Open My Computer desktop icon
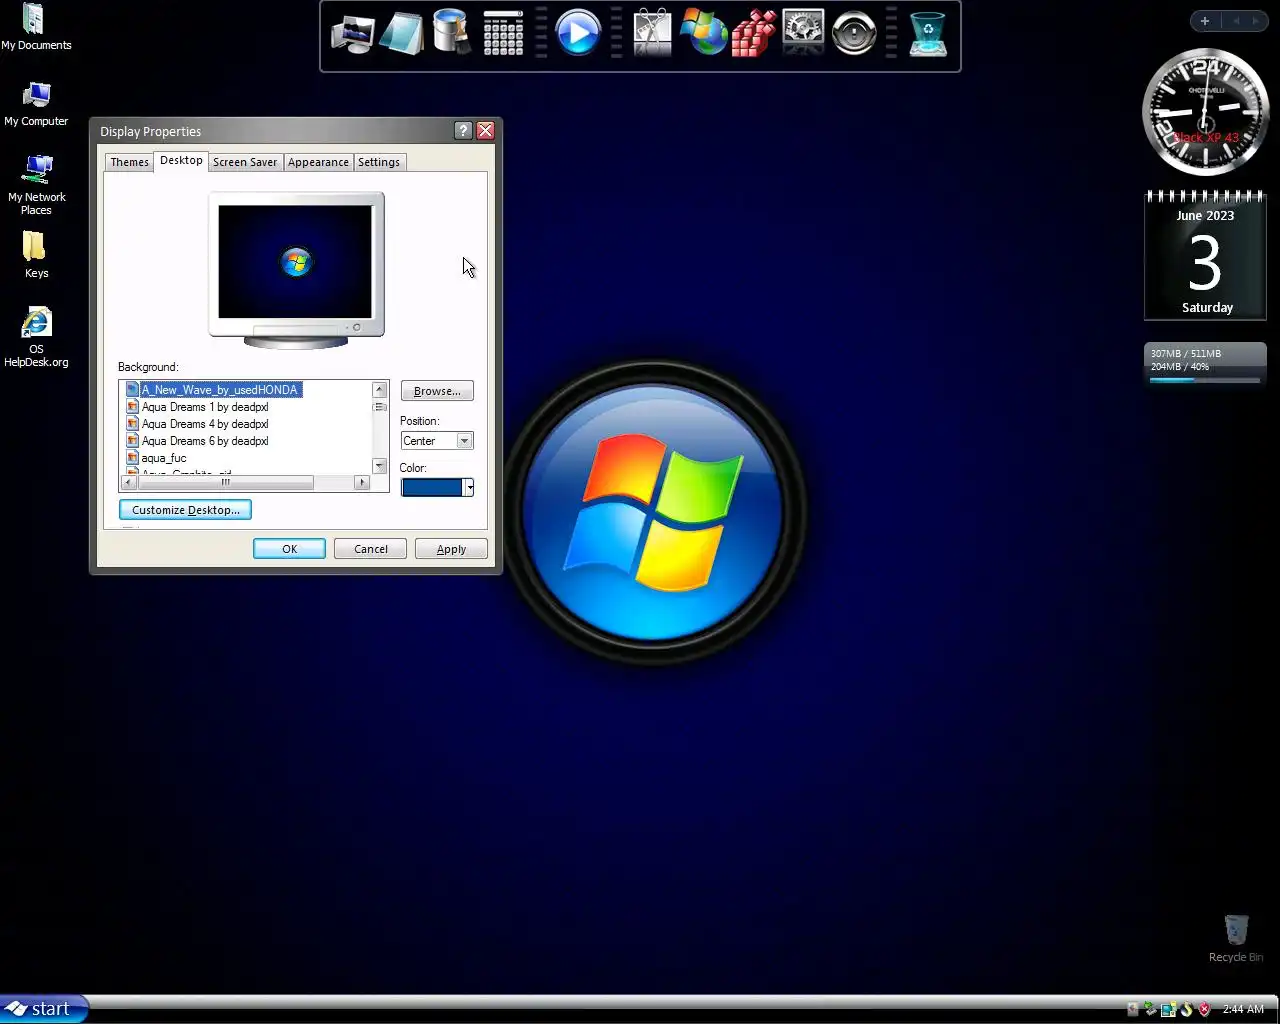Screen dimensions: 1280x1024 pos(36,104)
